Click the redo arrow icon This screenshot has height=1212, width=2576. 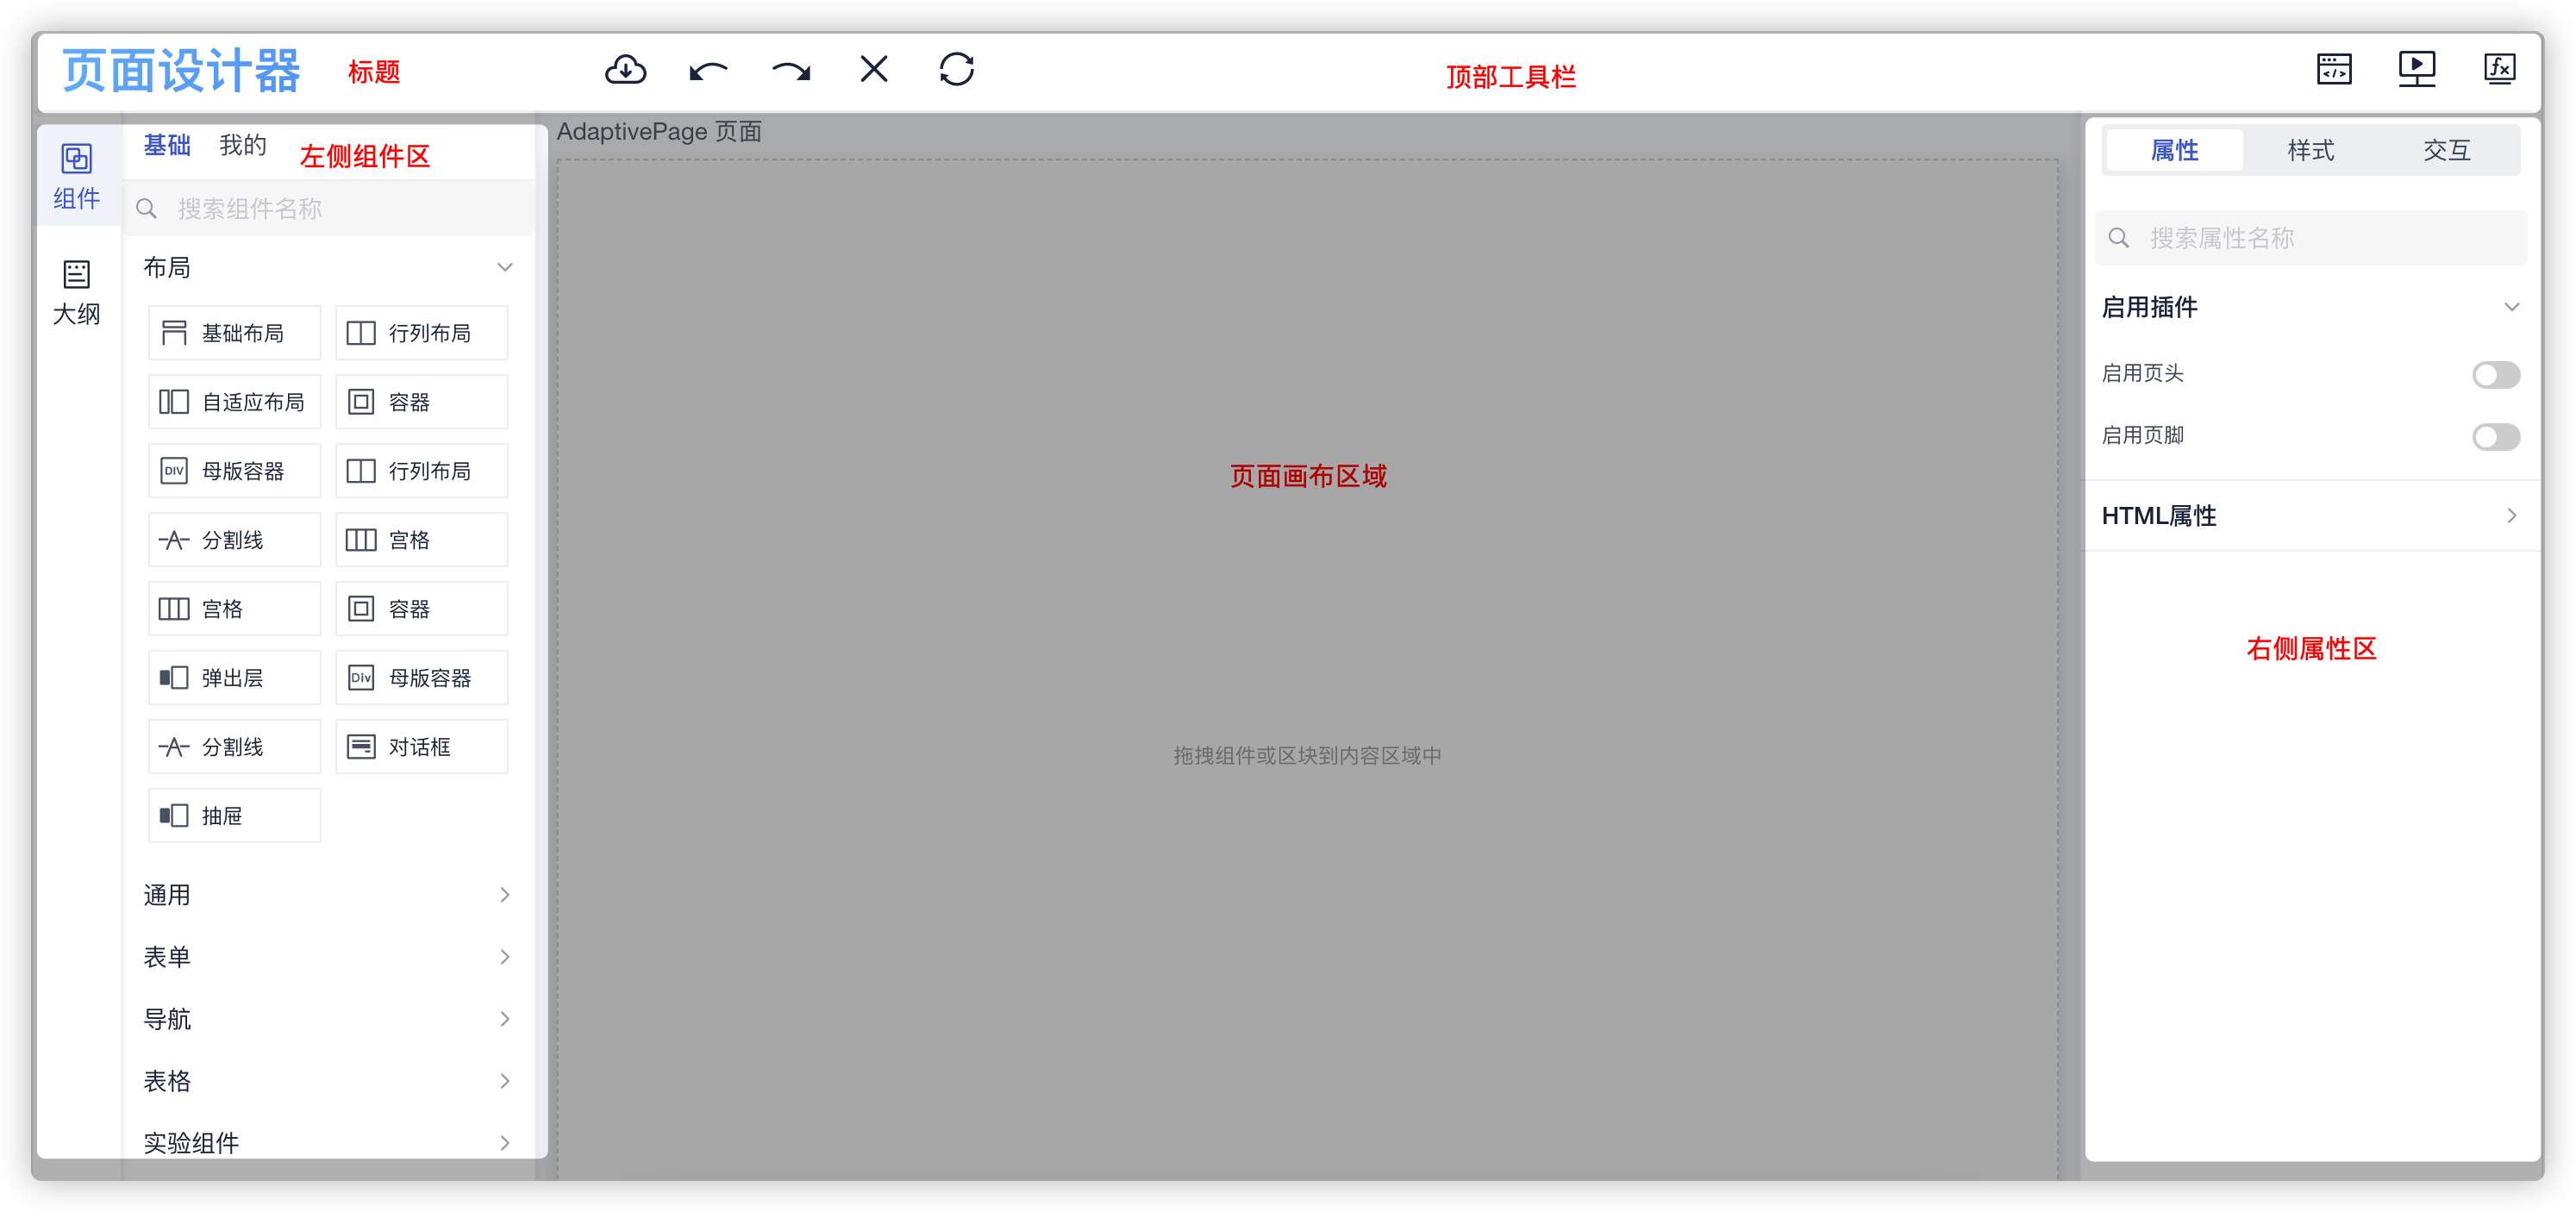tap(791, 70)
